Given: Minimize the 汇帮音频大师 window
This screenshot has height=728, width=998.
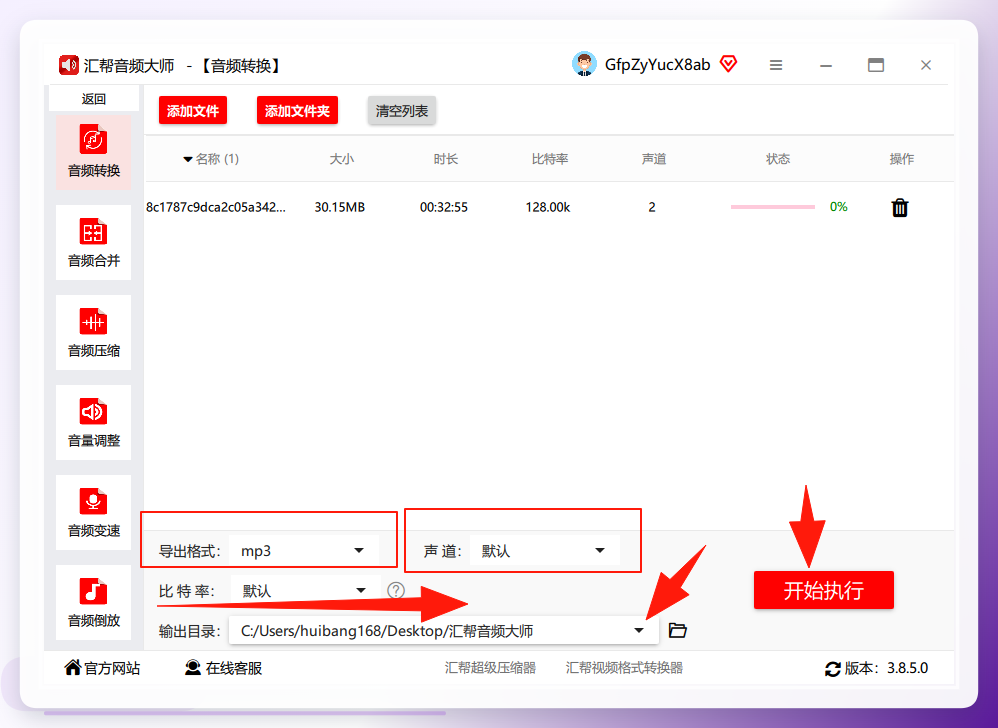Looking at the screenshot, I should pos(826,65).
